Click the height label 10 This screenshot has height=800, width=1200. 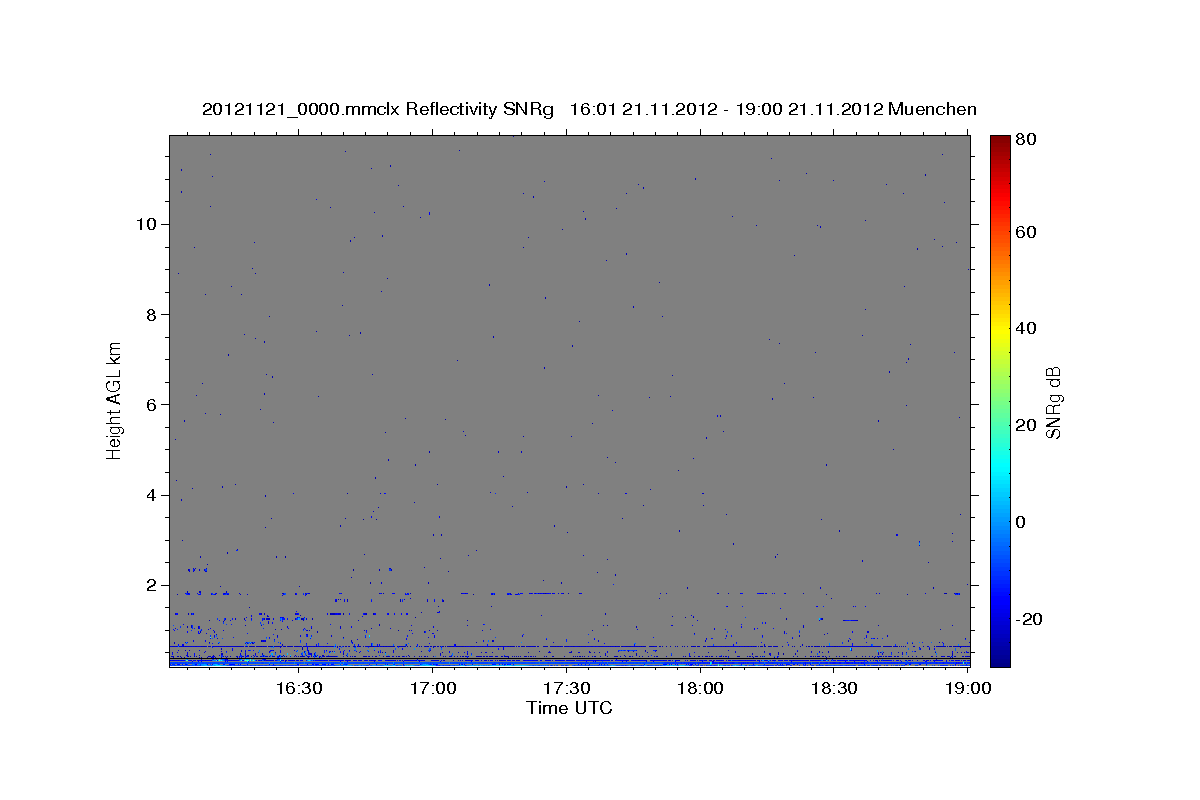pyautogui.click(x=148, y=224)
